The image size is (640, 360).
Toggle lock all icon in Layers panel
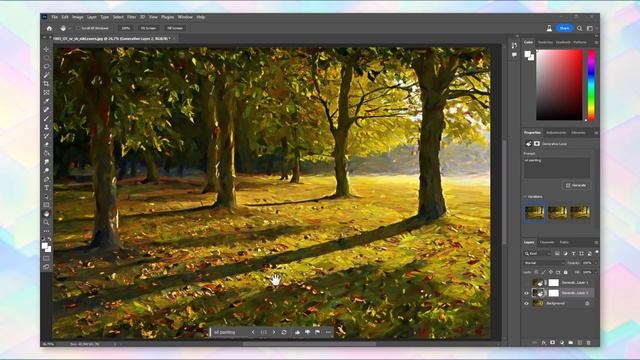click(x=566, y=272)
